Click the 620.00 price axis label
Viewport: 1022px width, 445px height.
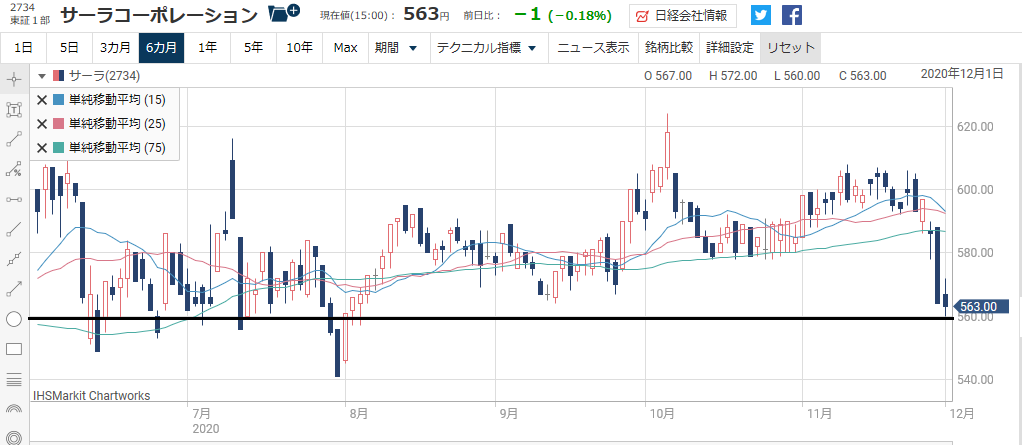[974, 126]
